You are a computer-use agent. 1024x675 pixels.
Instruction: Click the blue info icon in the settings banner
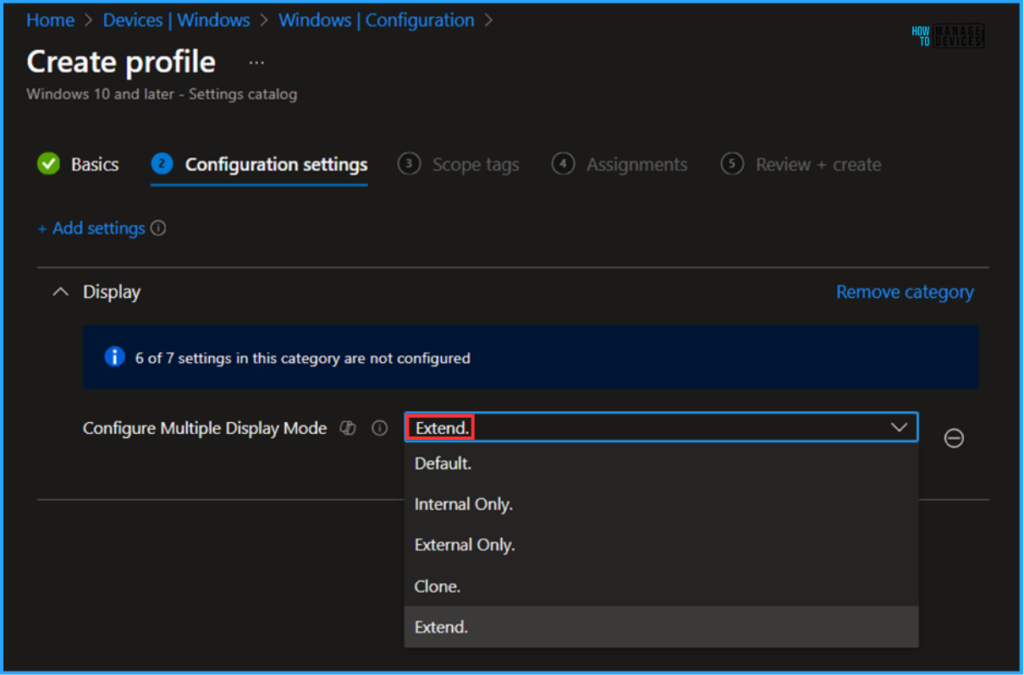tap(114, 357)
